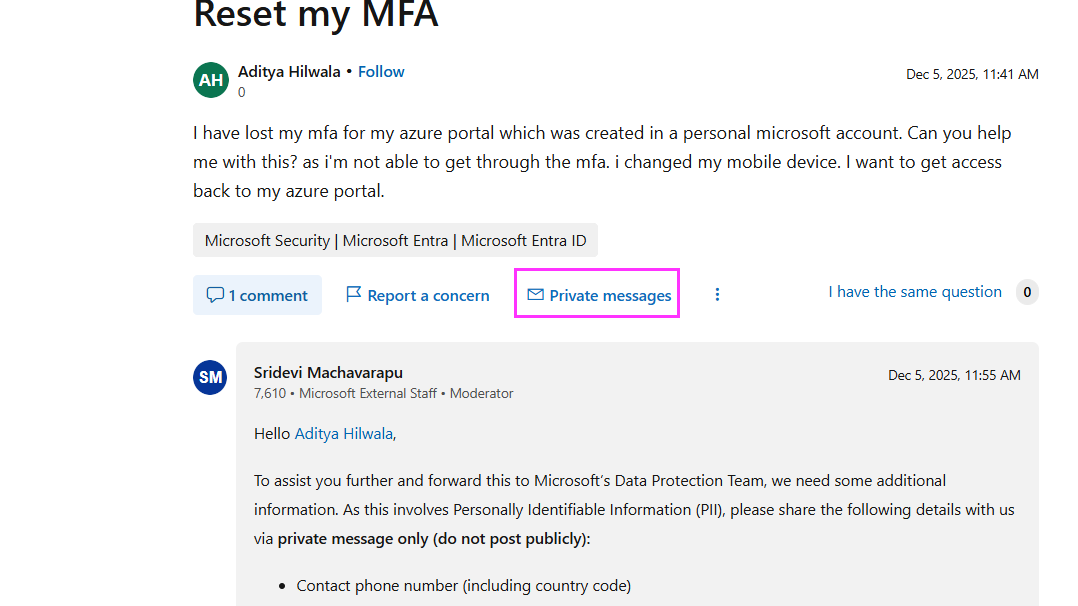
Task: Select the flag icon beside Report a concern
Action: point(355,294)
